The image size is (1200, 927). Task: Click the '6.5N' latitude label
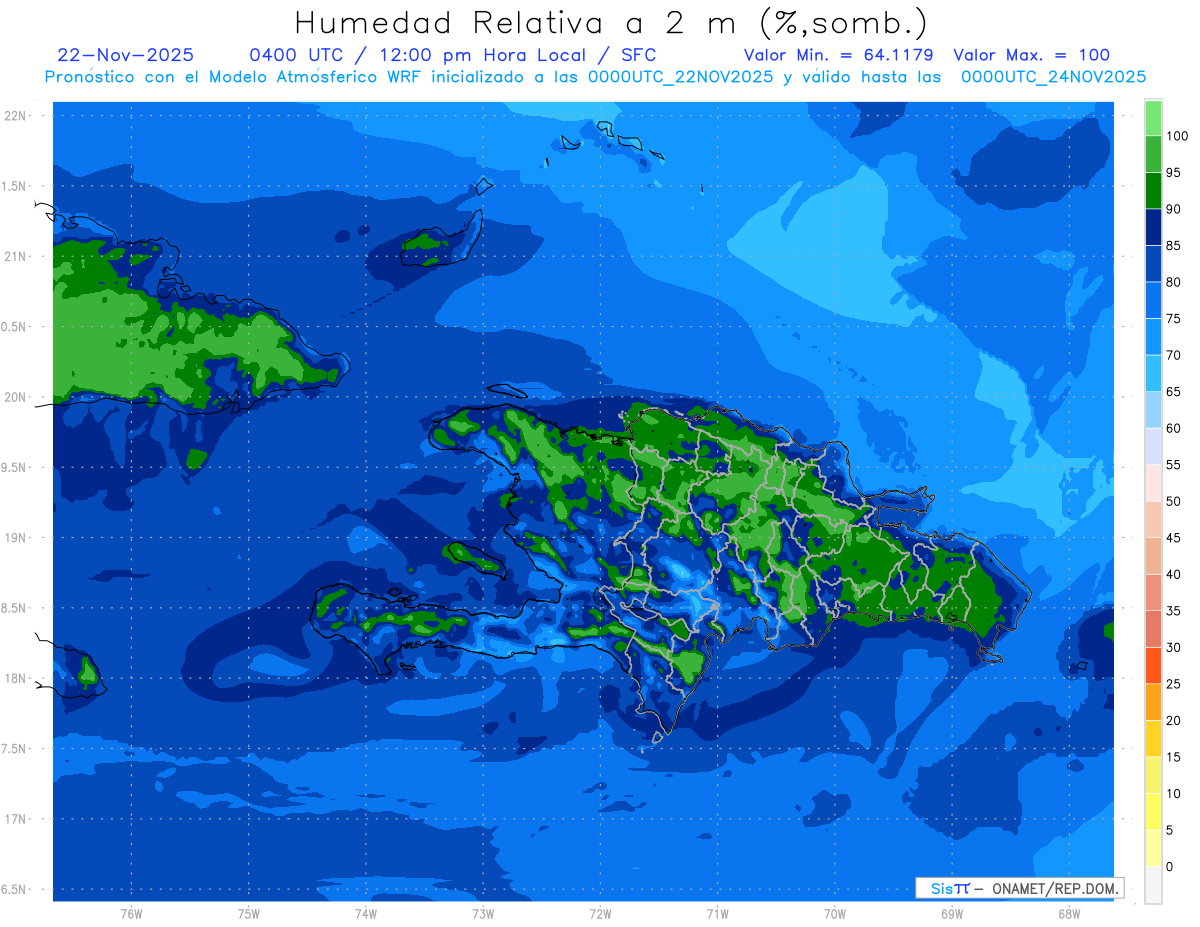(15, 889)
